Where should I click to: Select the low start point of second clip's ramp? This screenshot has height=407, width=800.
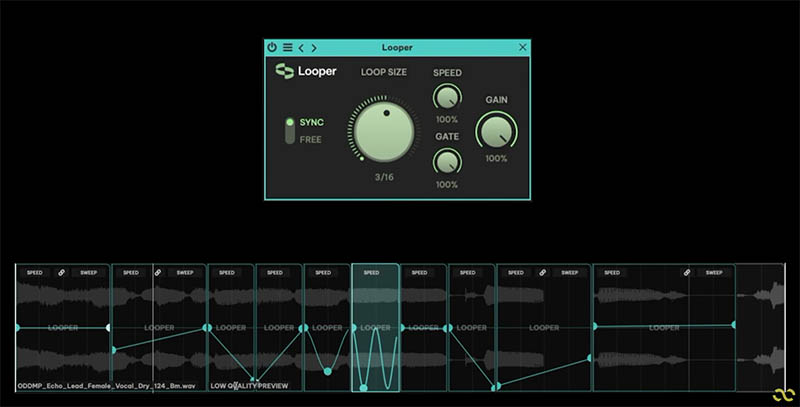[114, 350]
